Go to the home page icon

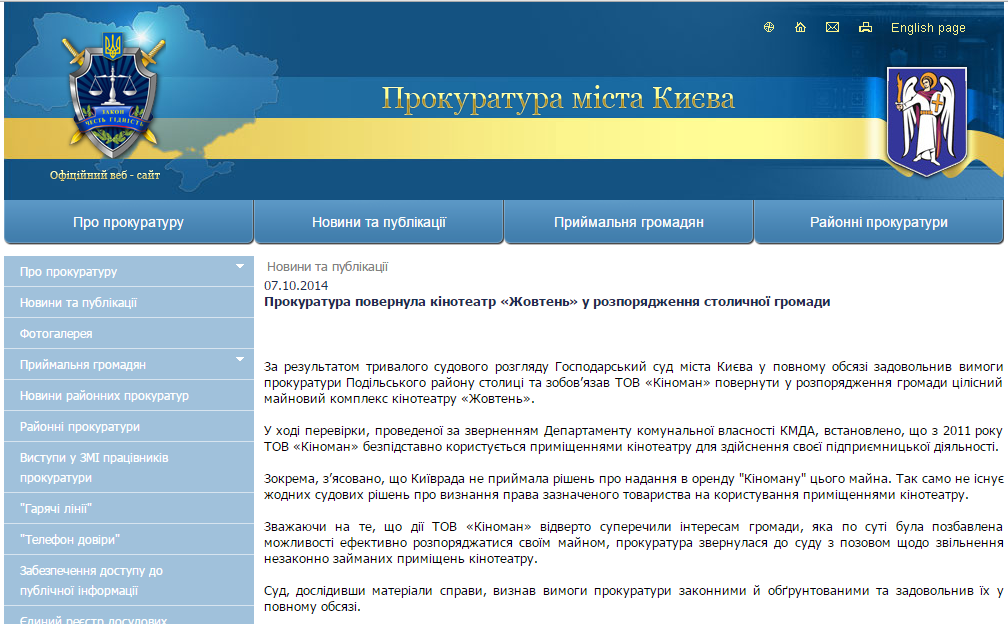click(800, 27)
